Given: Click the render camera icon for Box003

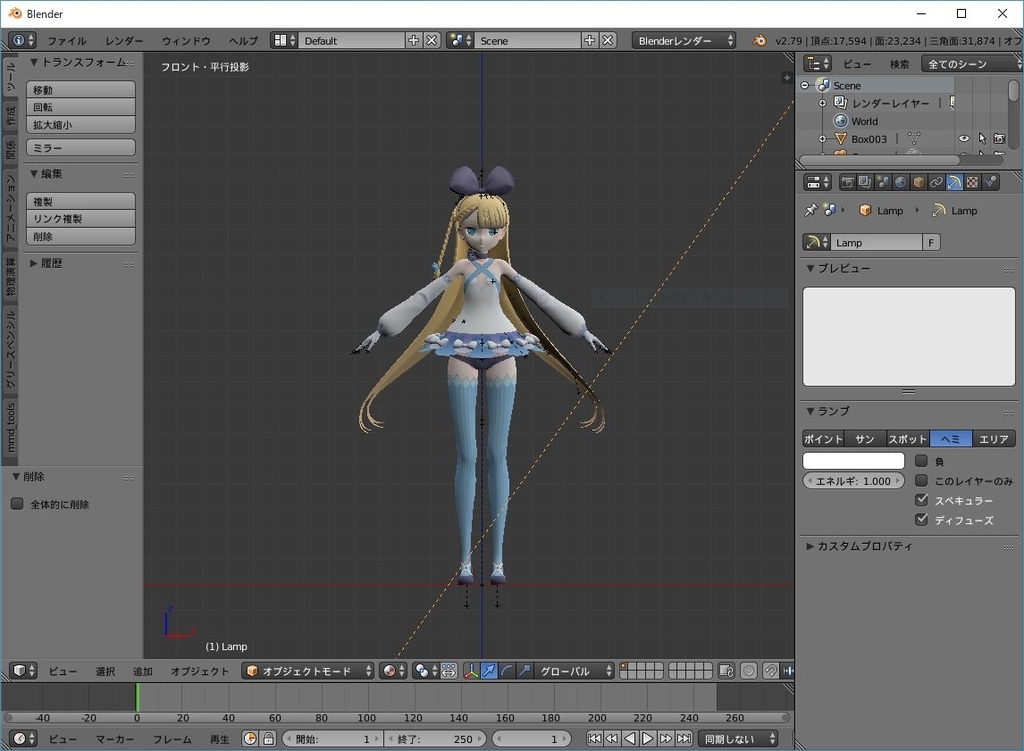Looking at the screenshot, I should tap(999, 138).
